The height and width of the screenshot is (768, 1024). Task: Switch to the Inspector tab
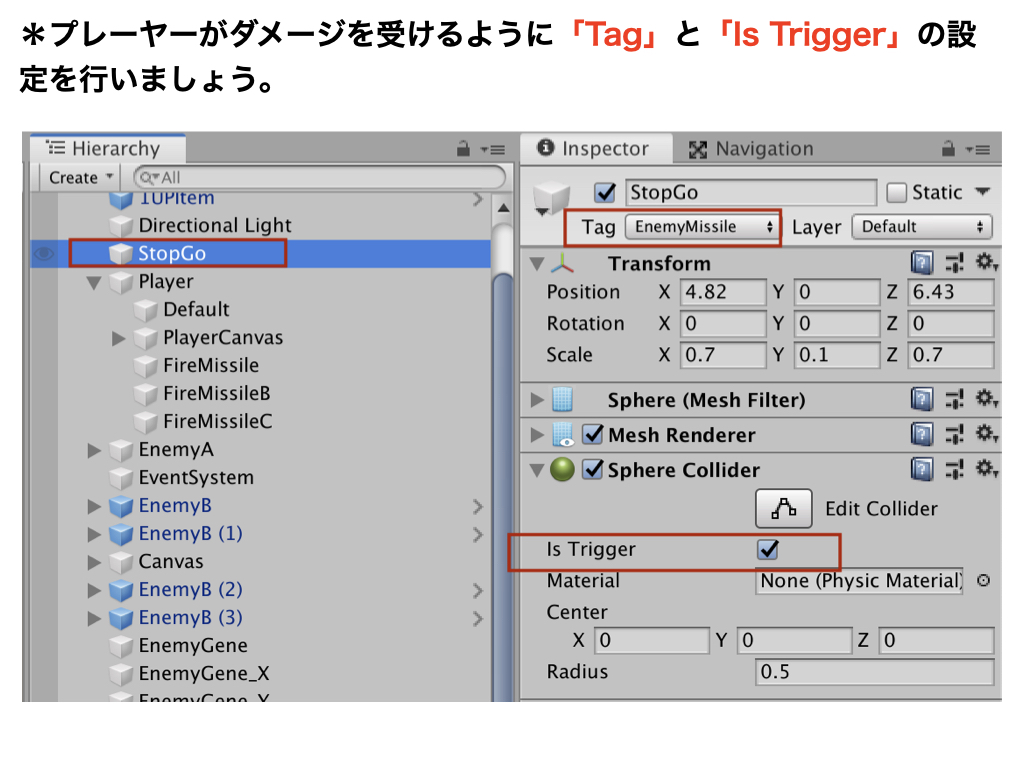point(596,149)
